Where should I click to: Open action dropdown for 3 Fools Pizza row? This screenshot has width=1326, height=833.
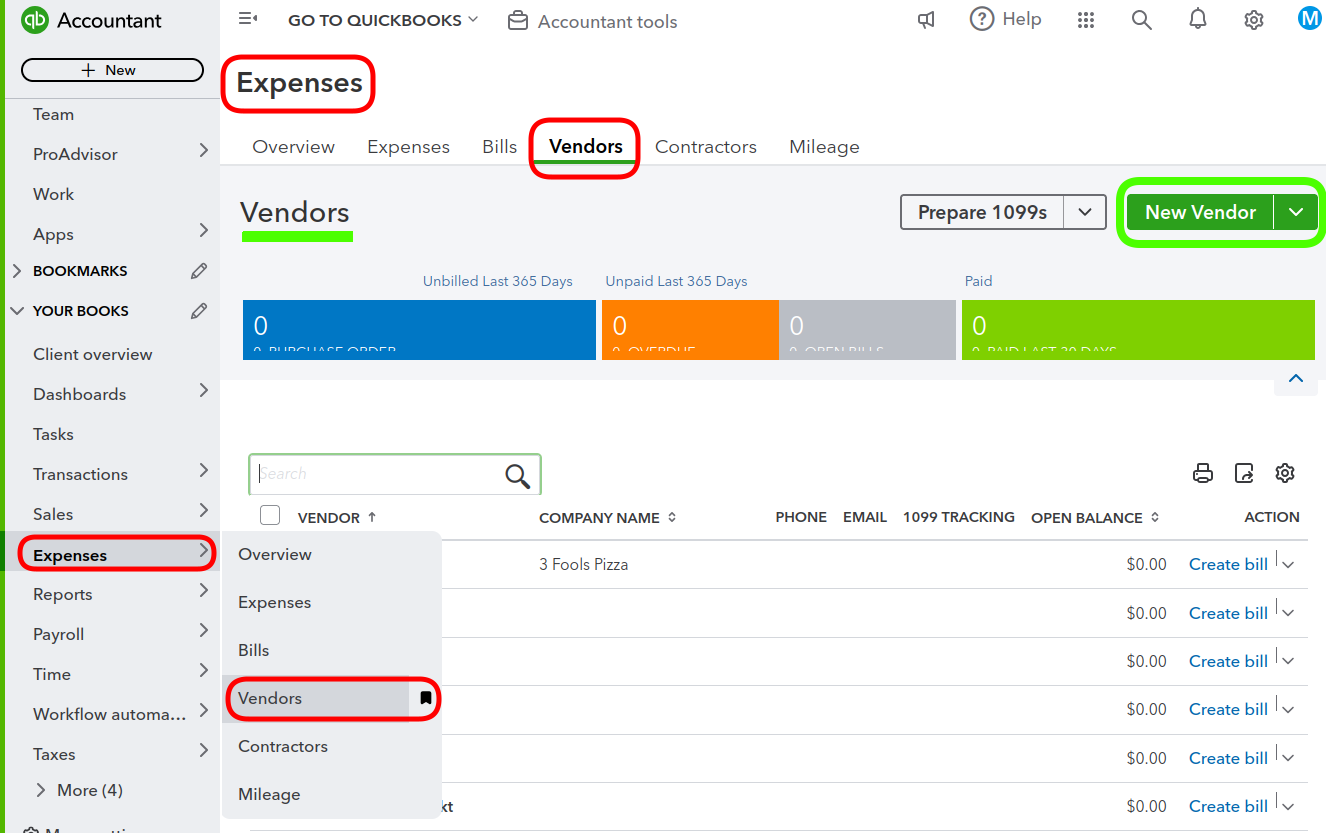(x=1288, y=565)
